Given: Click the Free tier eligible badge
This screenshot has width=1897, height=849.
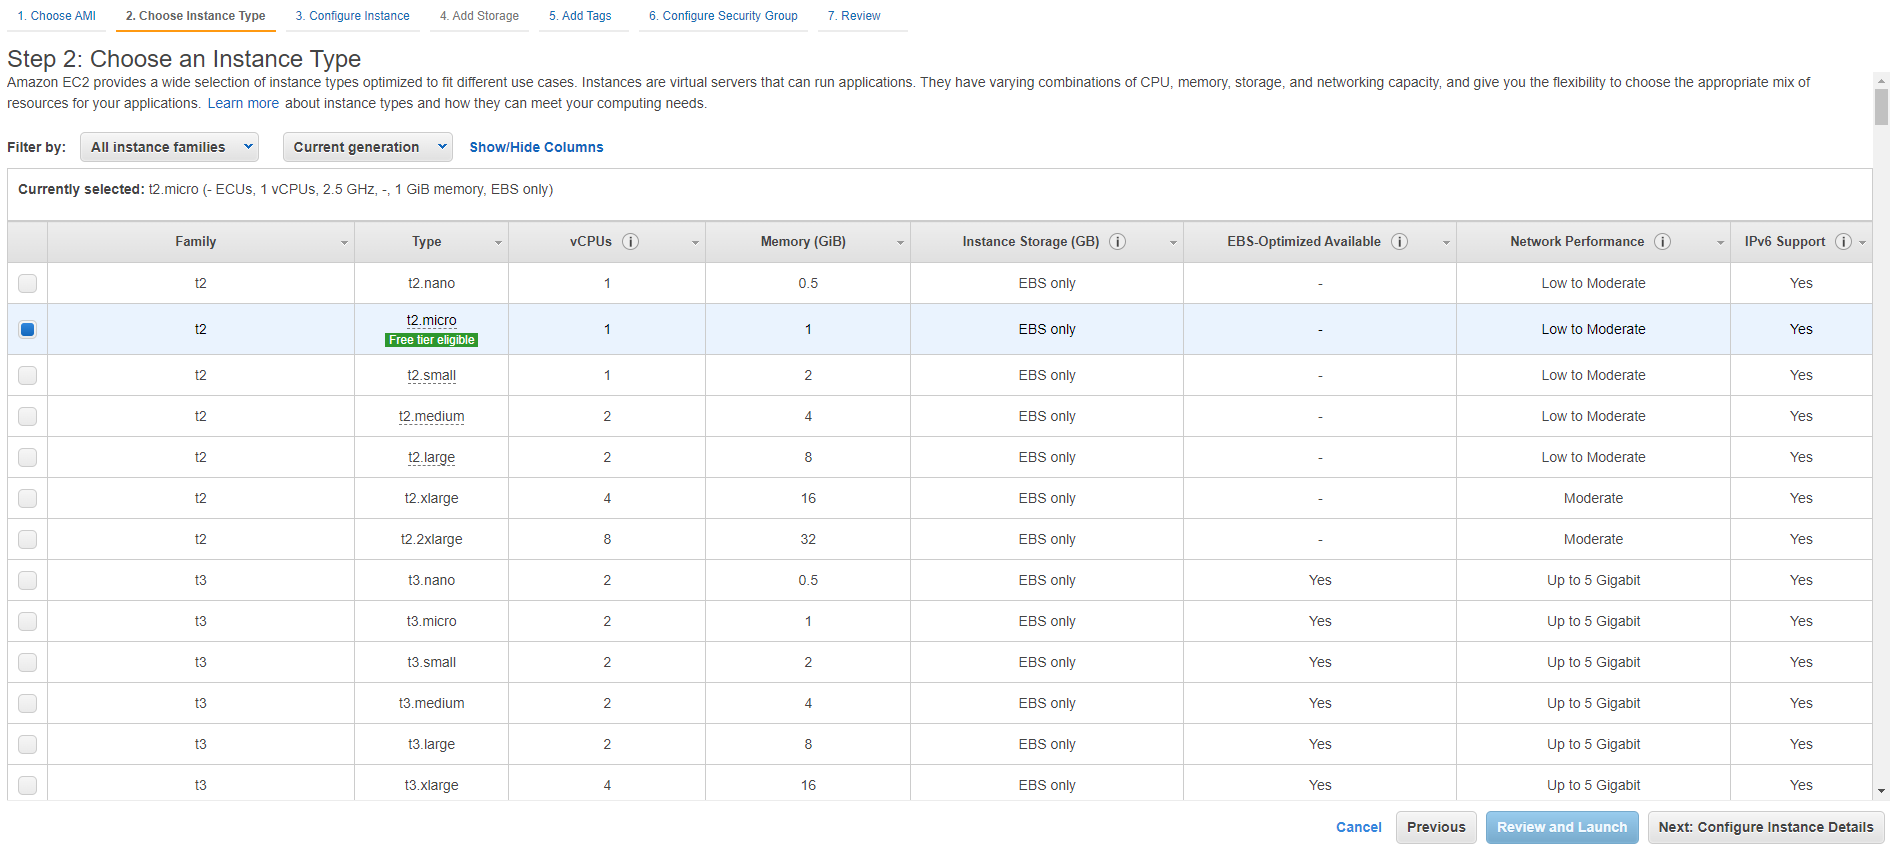Looking at the screenshot, I should (431, 340).
